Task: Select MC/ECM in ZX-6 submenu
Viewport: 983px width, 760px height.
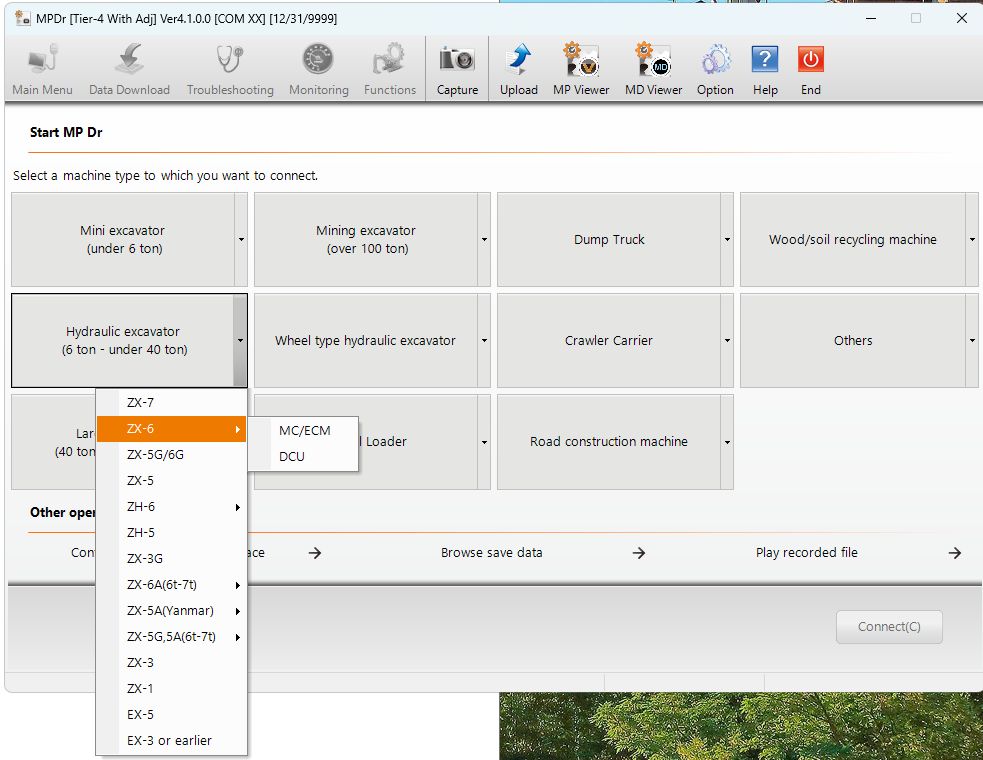Action: click(x=303, y=431)
